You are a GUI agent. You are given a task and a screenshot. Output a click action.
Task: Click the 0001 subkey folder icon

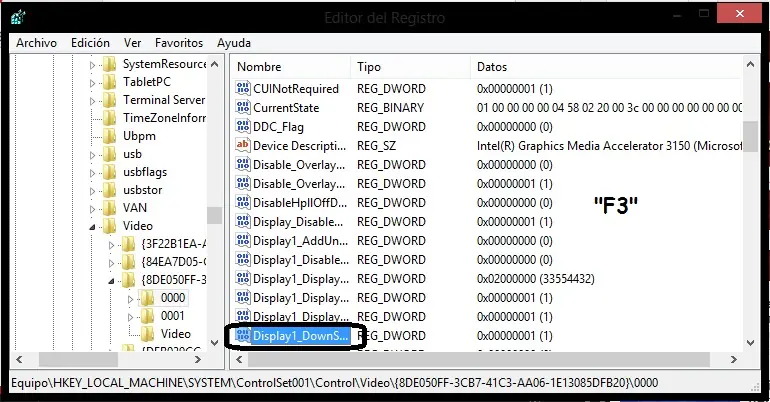pyautogui.click(x=147, y=316)
